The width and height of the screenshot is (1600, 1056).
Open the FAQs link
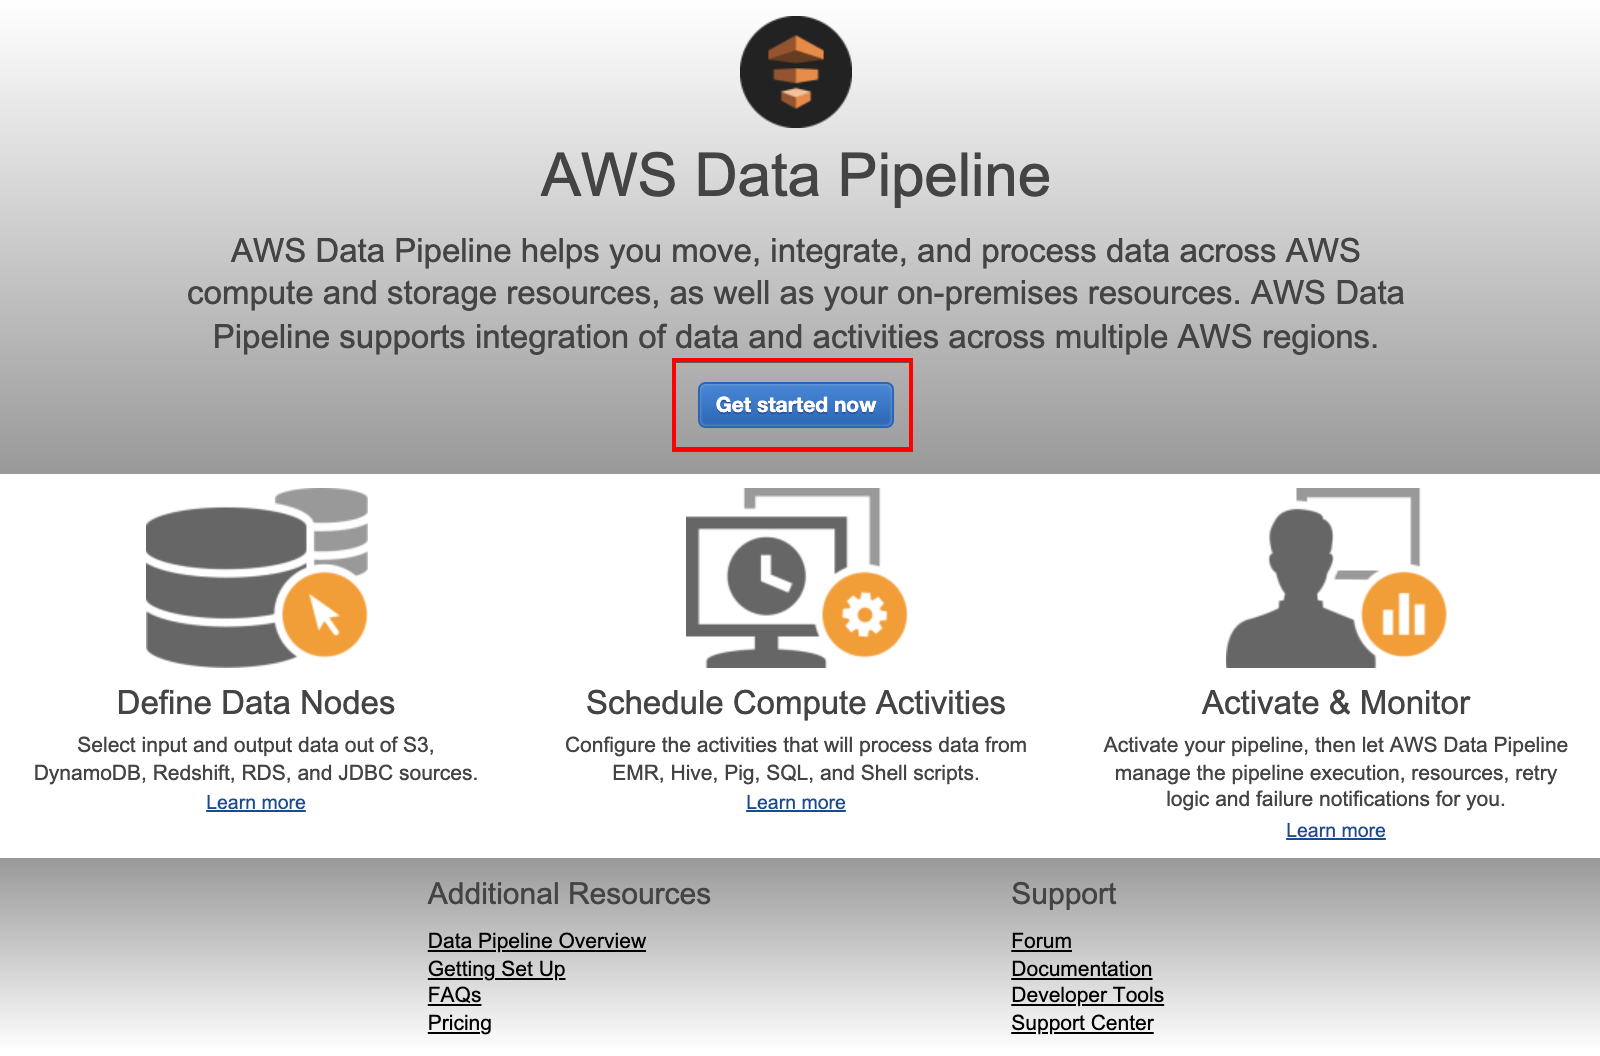tap(455, 994)
